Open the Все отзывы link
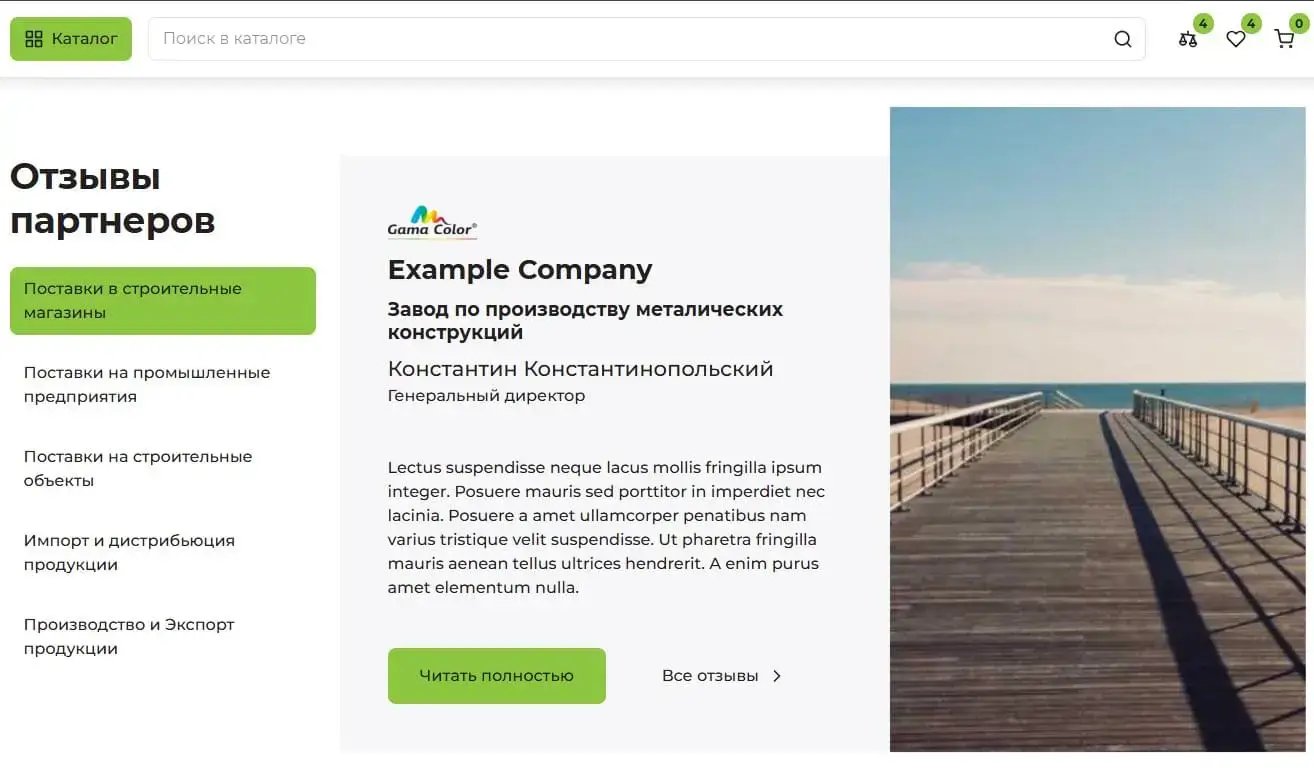This screenshot has width=1314, height=782. click(x=710, y=676)
